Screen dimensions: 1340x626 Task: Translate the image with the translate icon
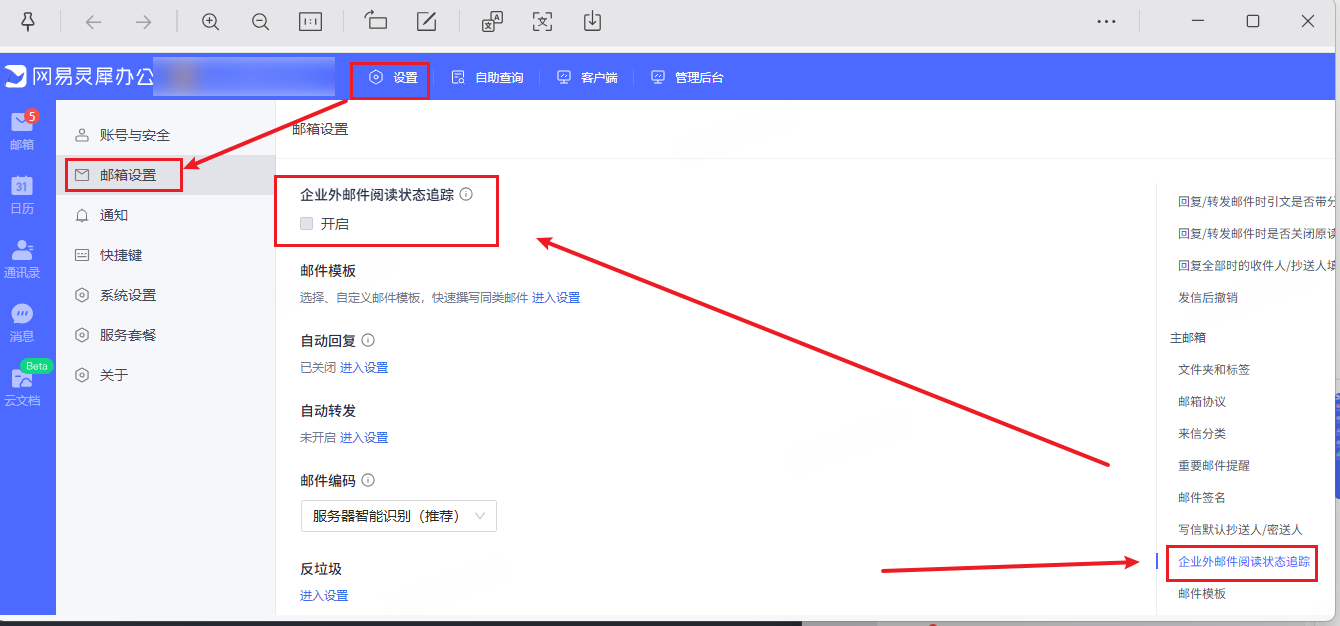[x=491, y=21]
